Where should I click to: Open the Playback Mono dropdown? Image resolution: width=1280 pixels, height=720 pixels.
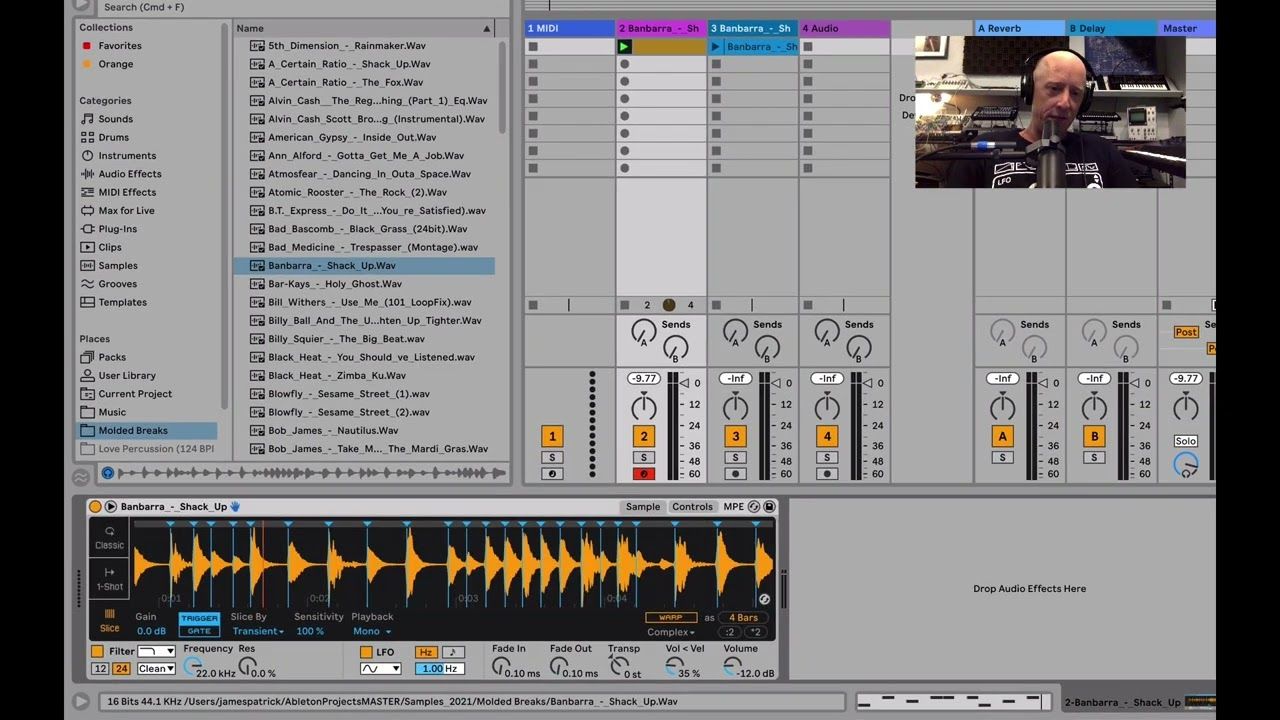pyautogui.click(x=371, y=631)
